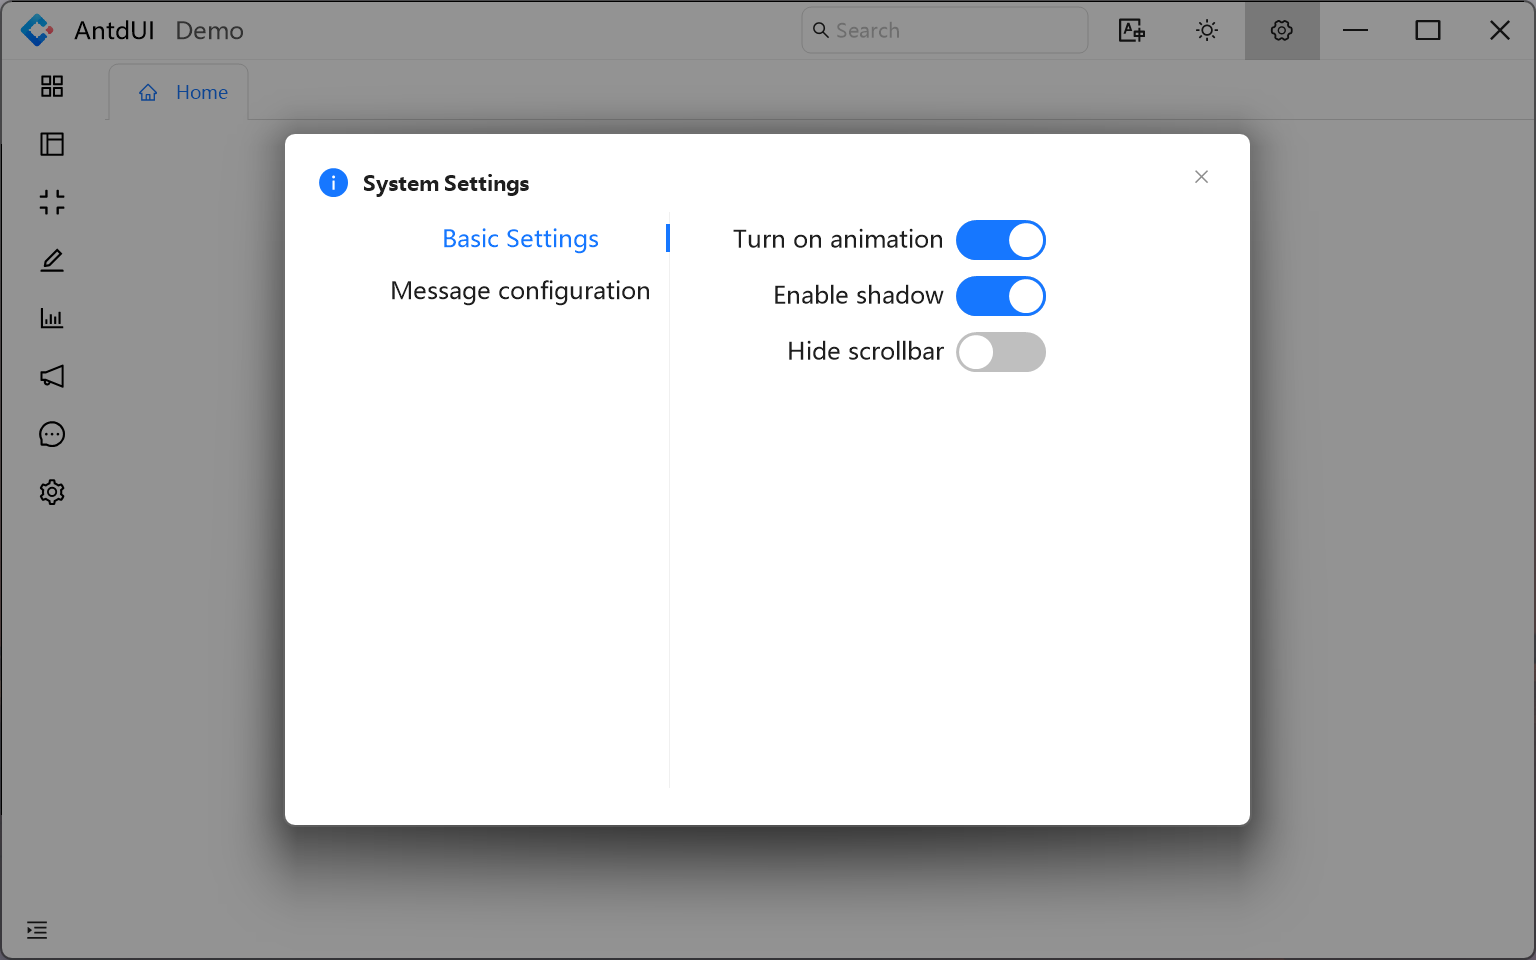Select the layout panel icon in the sidebar
The width and height of the screenshot is (1536, 960).
point(51,144)
